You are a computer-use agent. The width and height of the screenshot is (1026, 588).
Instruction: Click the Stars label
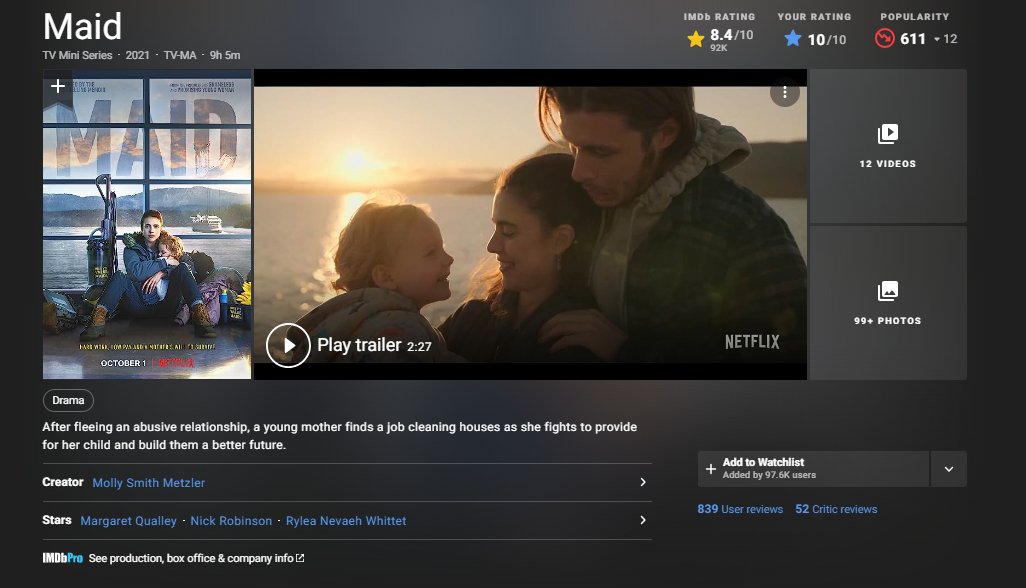[x=57, y=520]
